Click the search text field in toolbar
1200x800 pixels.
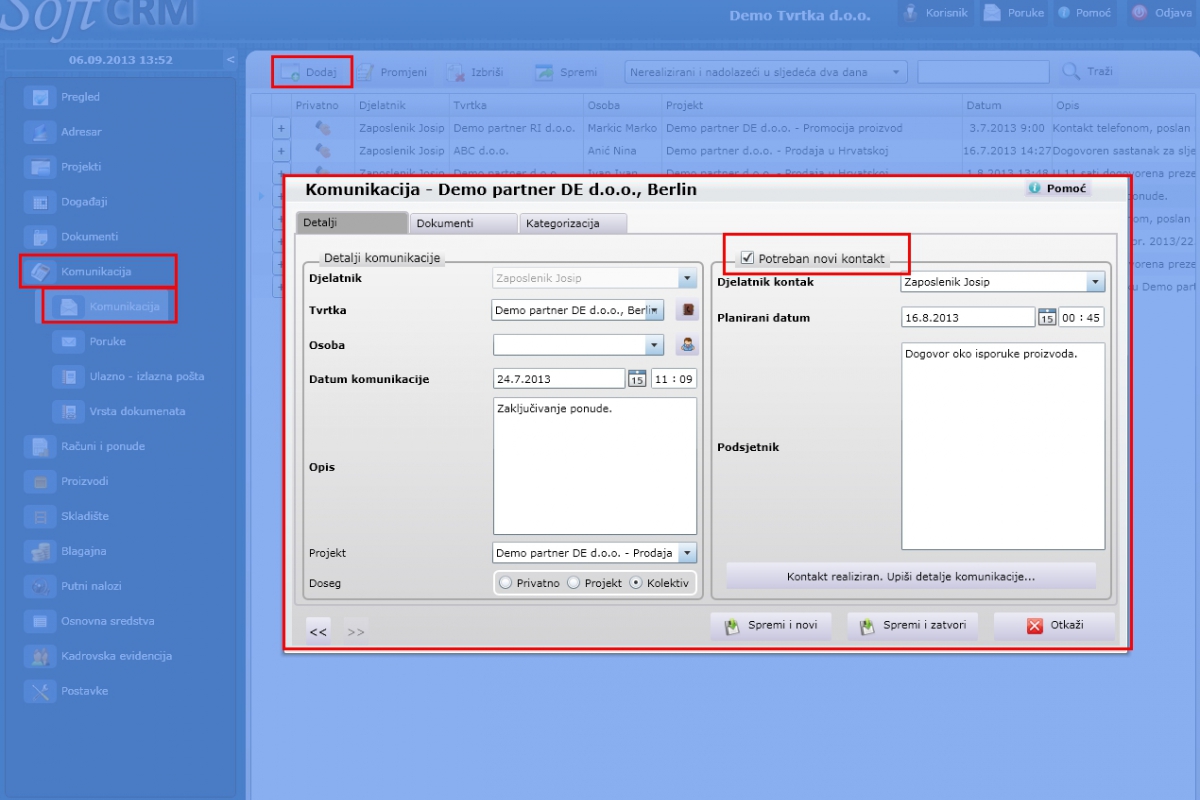[983, 72]
